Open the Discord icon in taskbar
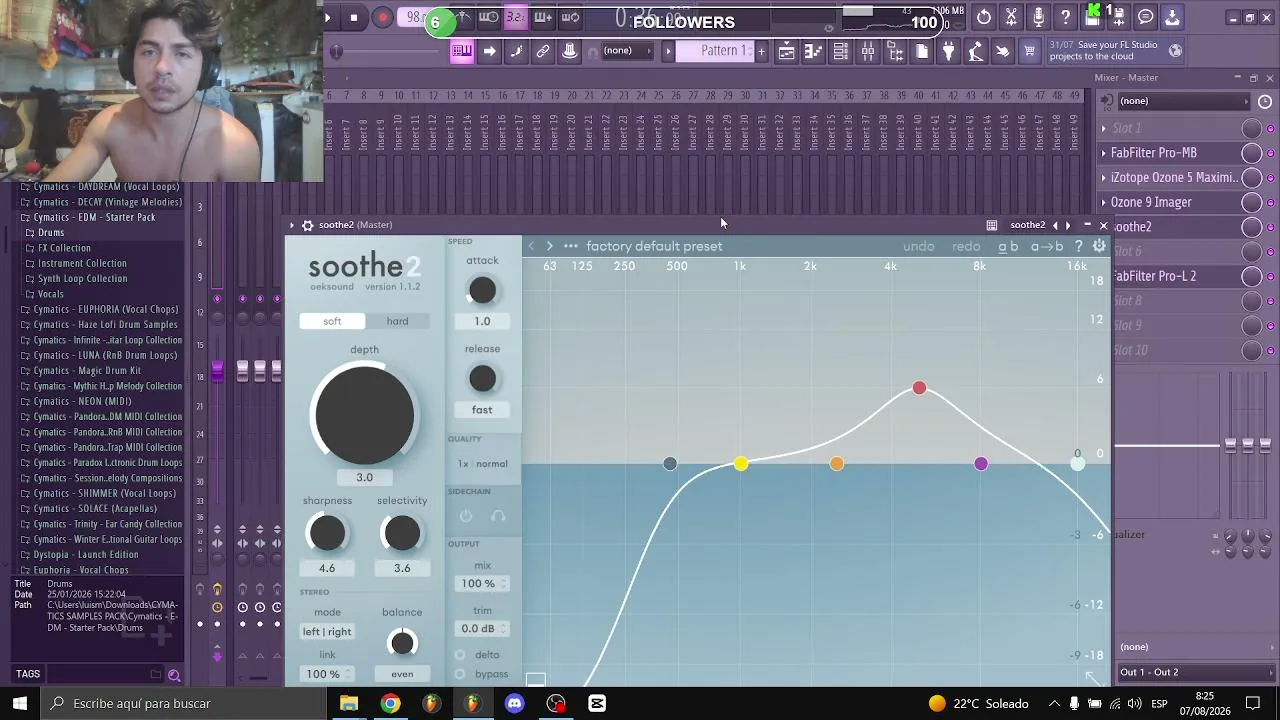Screen dimensions: 1280x720 click(514, 703)
